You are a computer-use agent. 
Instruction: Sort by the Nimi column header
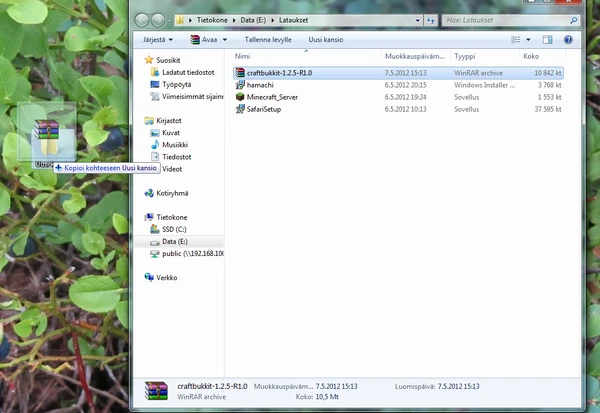(242, 56)
